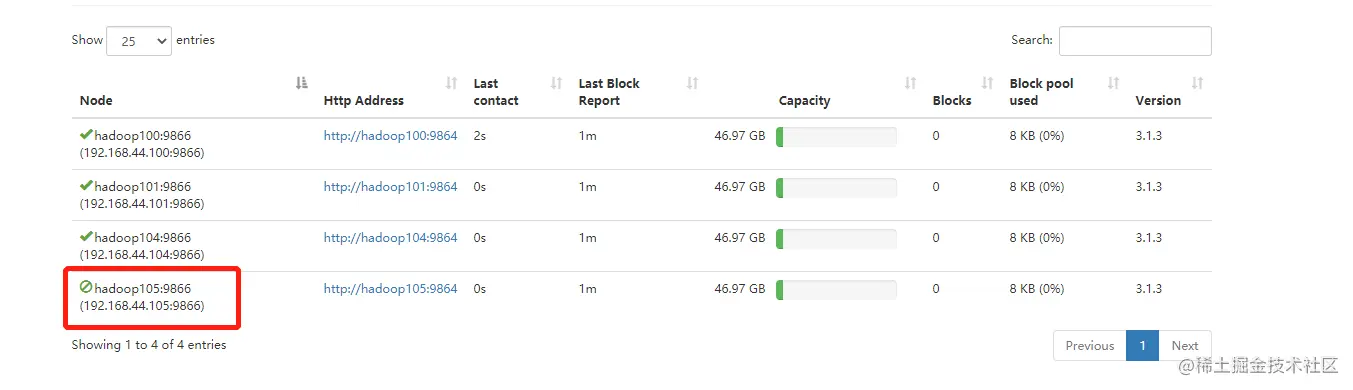
Task: Click sort arrows beside Blocks header
Action: [987, 83]
